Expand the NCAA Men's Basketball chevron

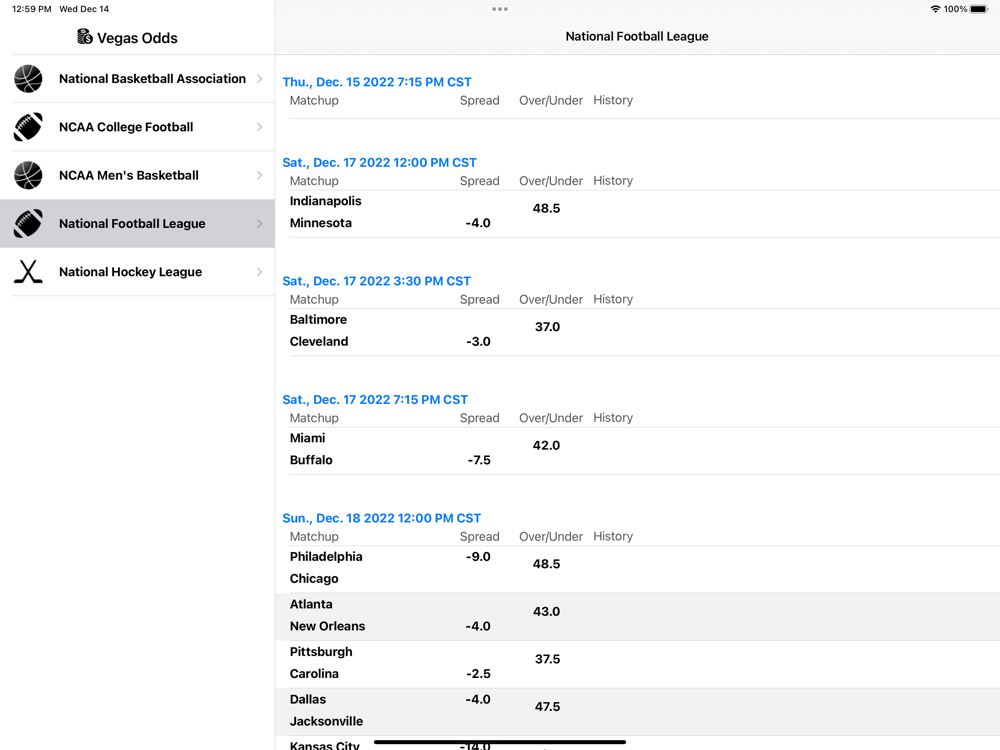tap(260, 175)
